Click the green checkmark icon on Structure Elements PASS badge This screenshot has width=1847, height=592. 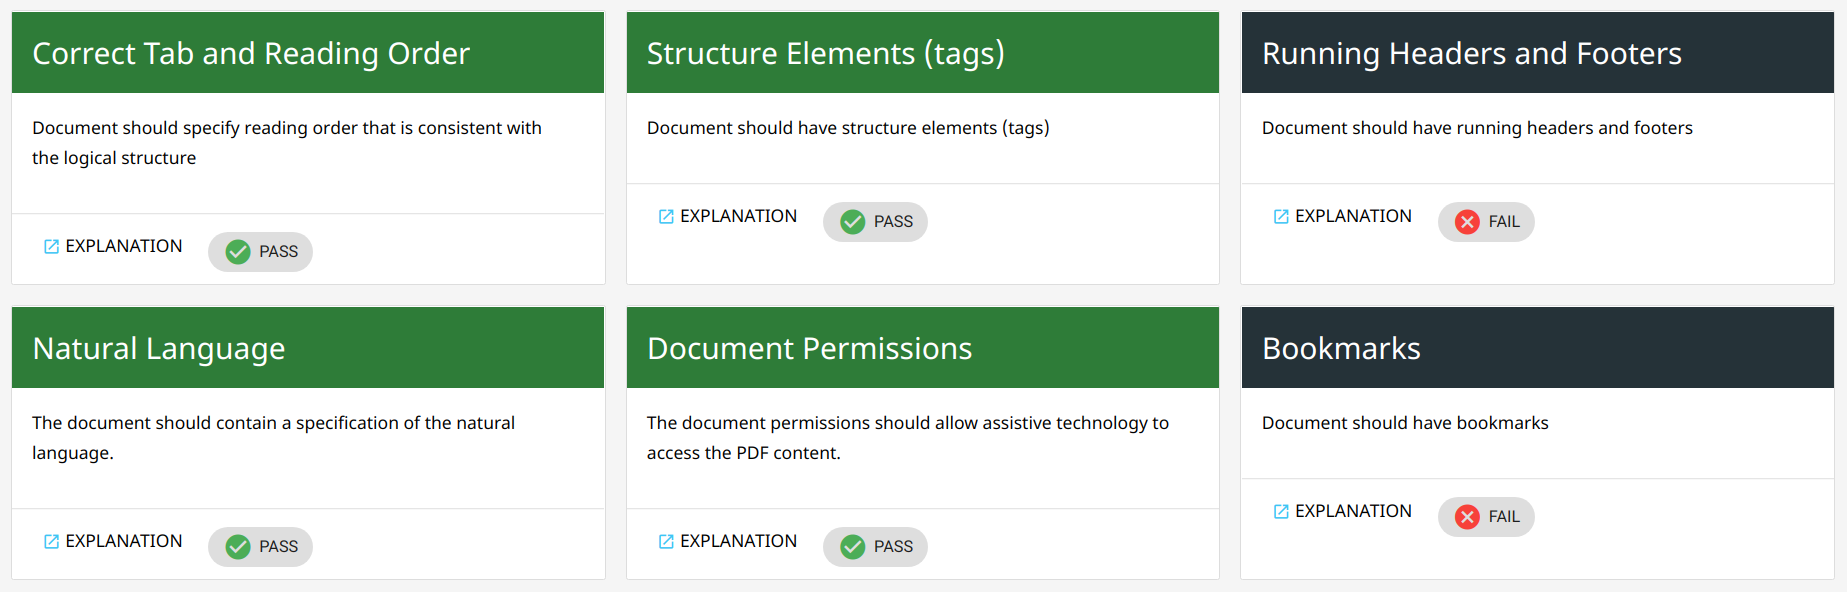click(853, 221)
